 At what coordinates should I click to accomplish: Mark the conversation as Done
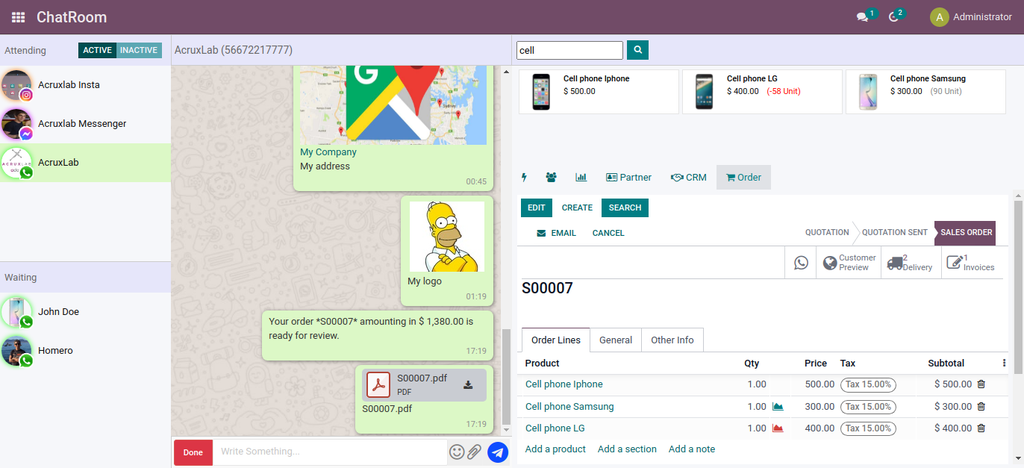click(x=193, y=452)
